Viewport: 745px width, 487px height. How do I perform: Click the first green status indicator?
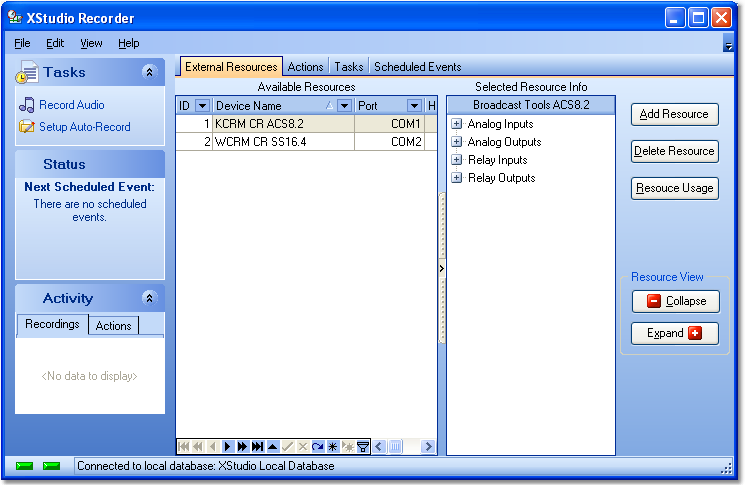[x=24, y=466]
